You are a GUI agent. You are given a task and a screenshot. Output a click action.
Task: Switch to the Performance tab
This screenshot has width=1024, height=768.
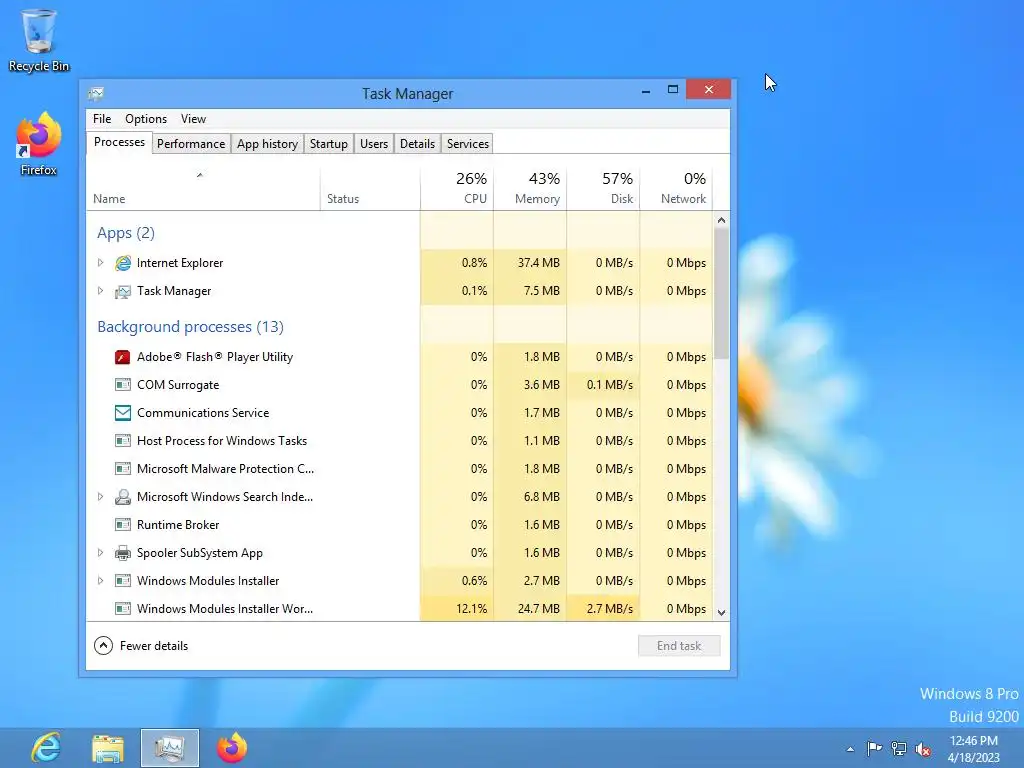191,144
